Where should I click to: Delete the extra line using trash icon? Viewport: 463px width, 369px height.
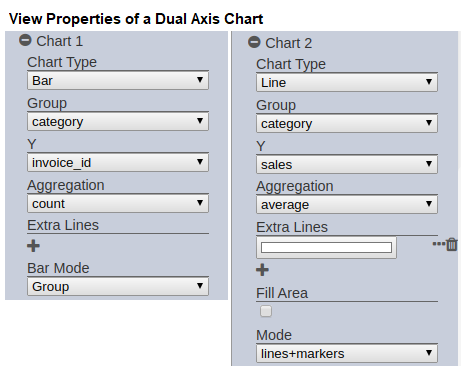pos(452,244)
